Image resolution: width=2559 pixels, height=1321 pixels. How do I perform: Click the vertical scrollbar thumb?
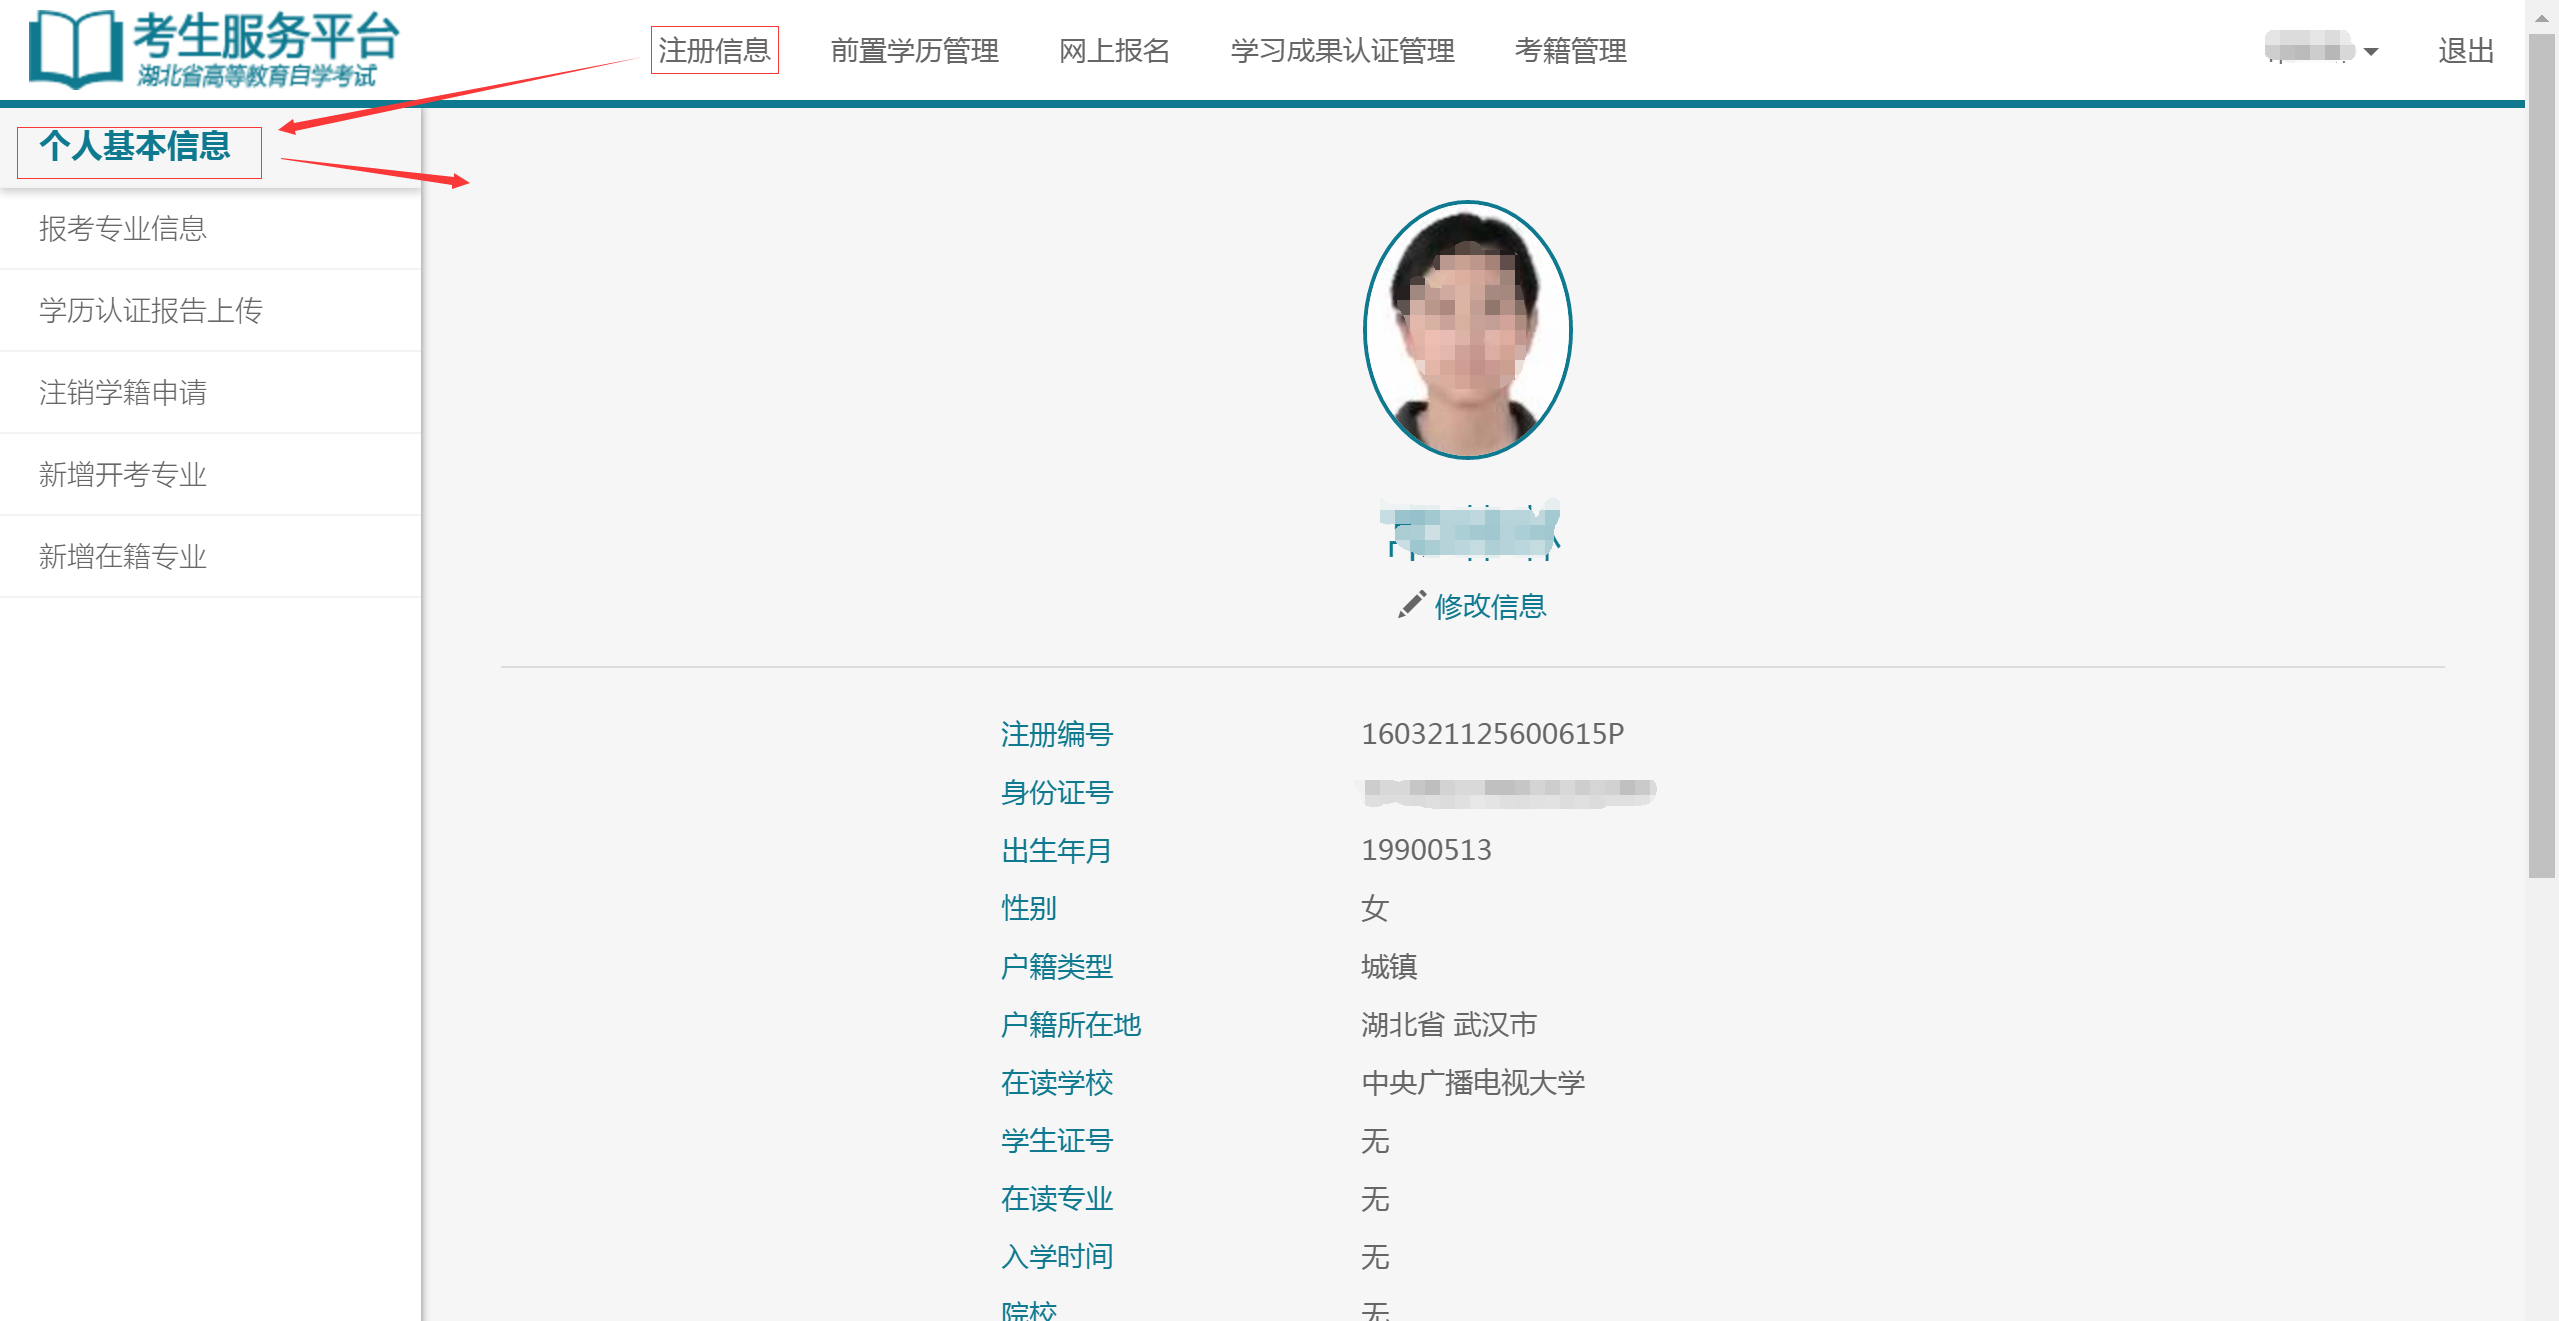[2541, 455]
